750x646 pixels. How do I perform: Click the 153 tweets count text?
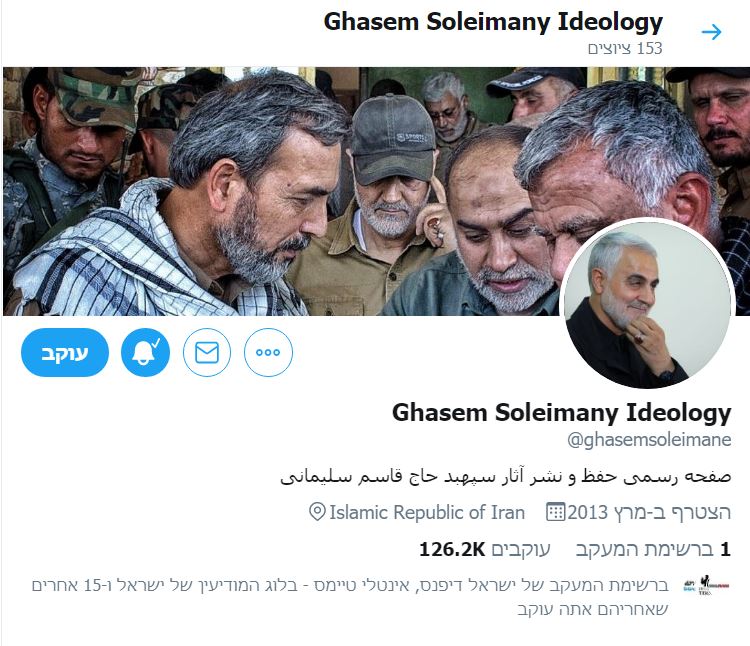click(625, 48)
